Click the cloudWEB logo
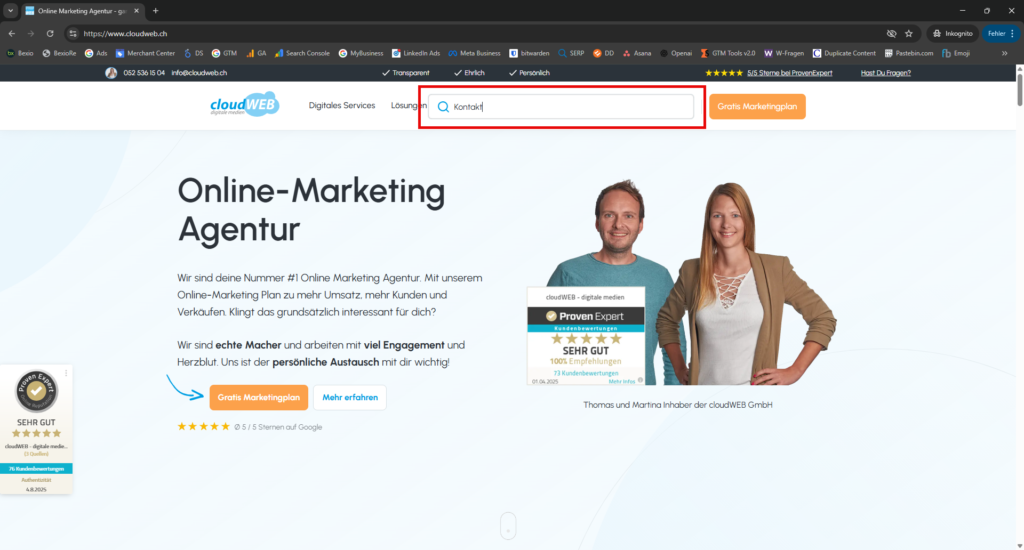This screenshot has height=550, width=1024. [x=244, y=105]
